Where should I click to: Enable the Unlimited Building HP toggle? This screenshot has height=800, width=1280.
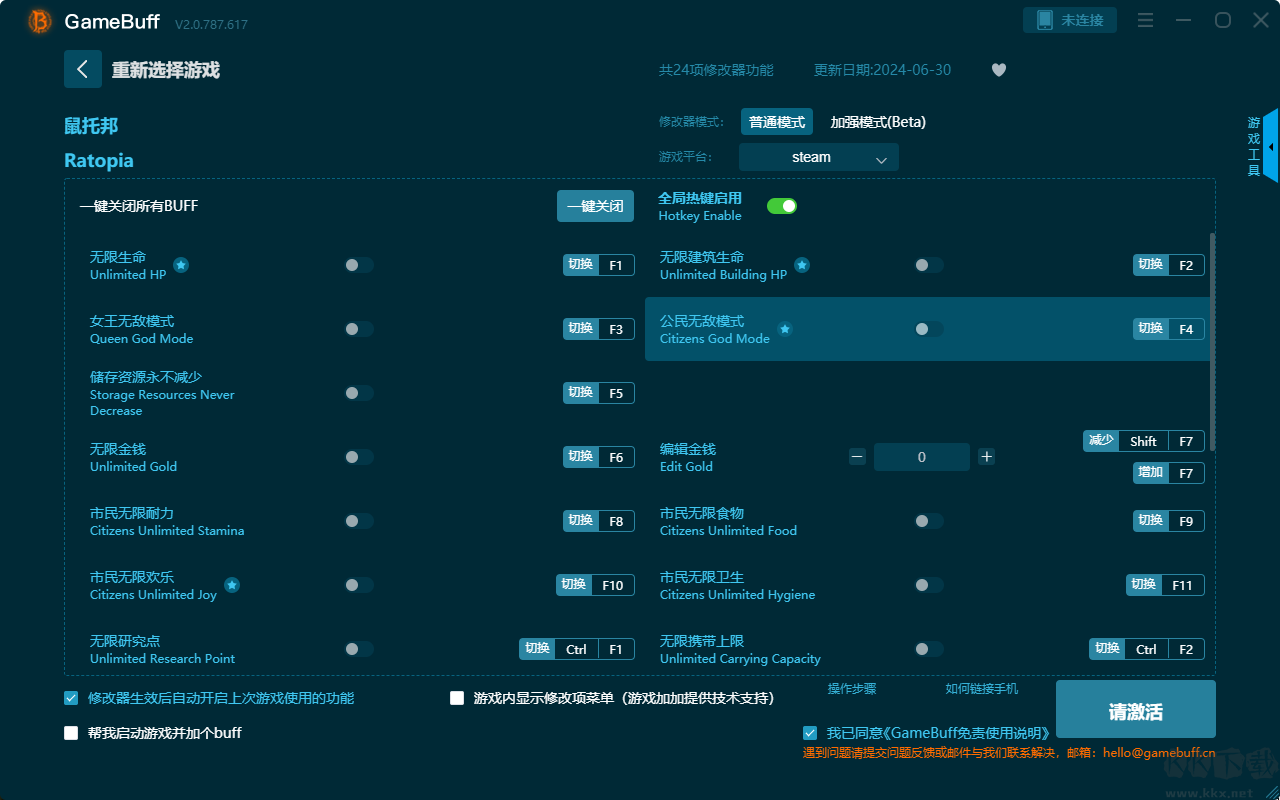[x=929, y=265]
